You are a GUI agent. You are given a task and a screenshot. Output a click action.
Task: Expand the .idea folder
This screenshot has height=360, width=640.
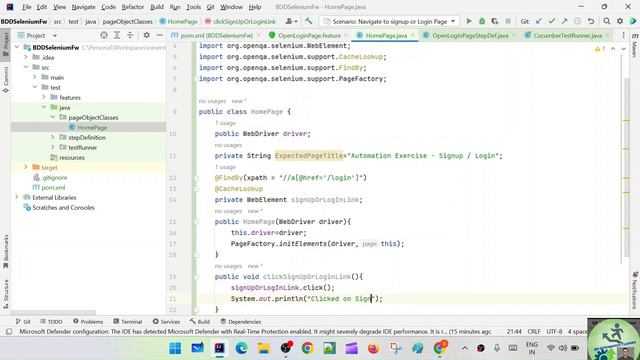(x=26, y=58)
